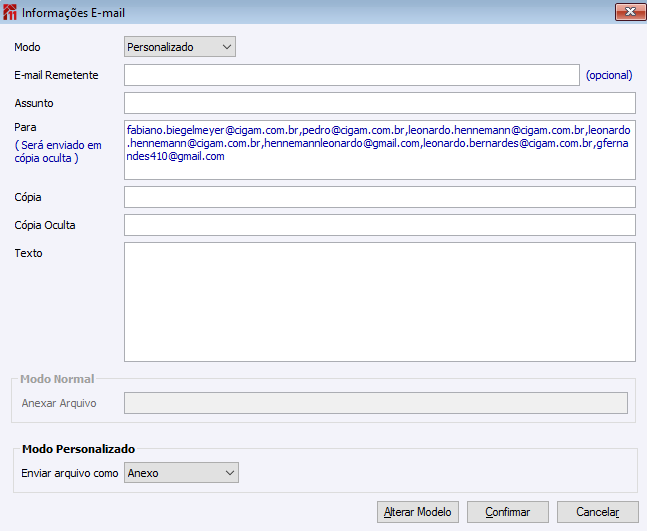The image size is (647, 531).
Task: Click the Alterar Modelo button
Action: (x=418, y=512)
